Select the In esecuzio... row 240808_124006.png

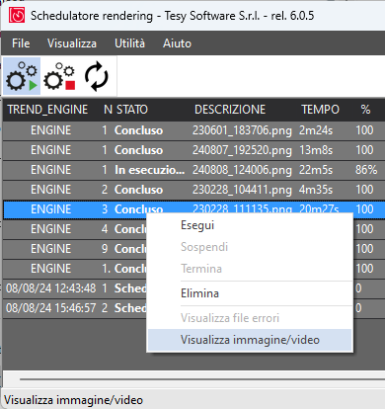(194, 170)
